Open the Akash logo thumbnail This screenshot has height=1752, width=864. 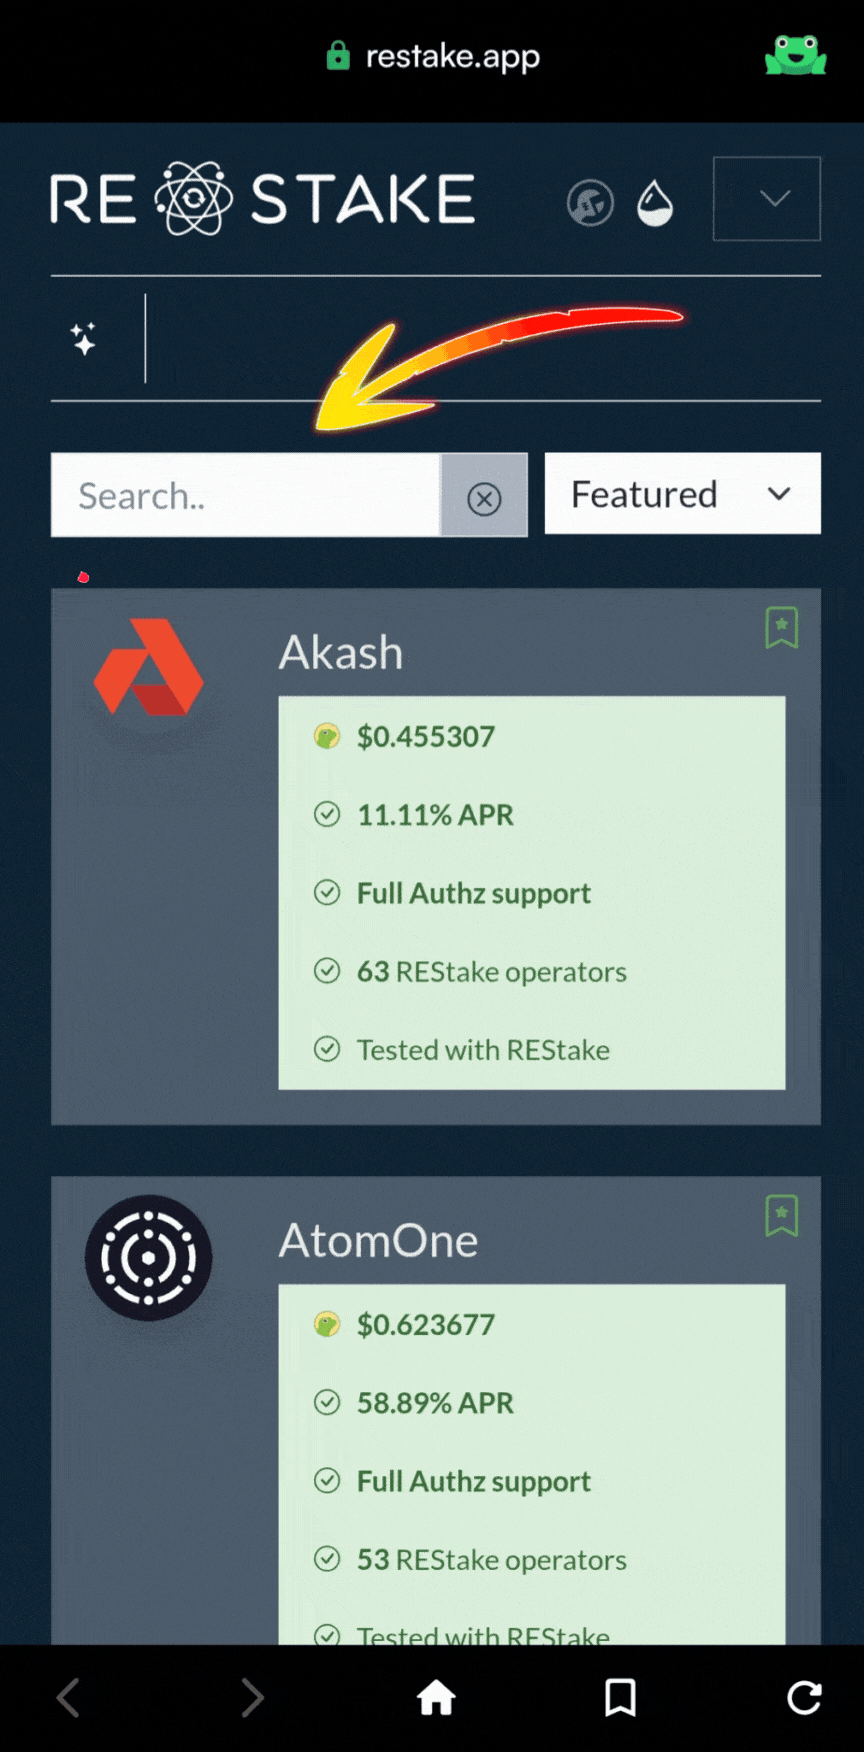tap(148, 667)
